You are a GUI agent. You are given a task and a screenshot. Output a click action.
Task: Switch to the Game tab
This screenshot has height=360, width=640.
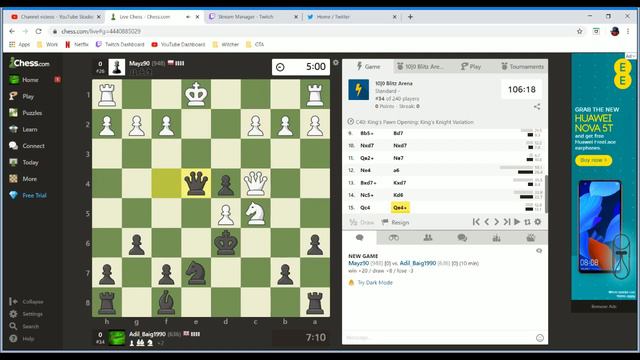[368, 66]
